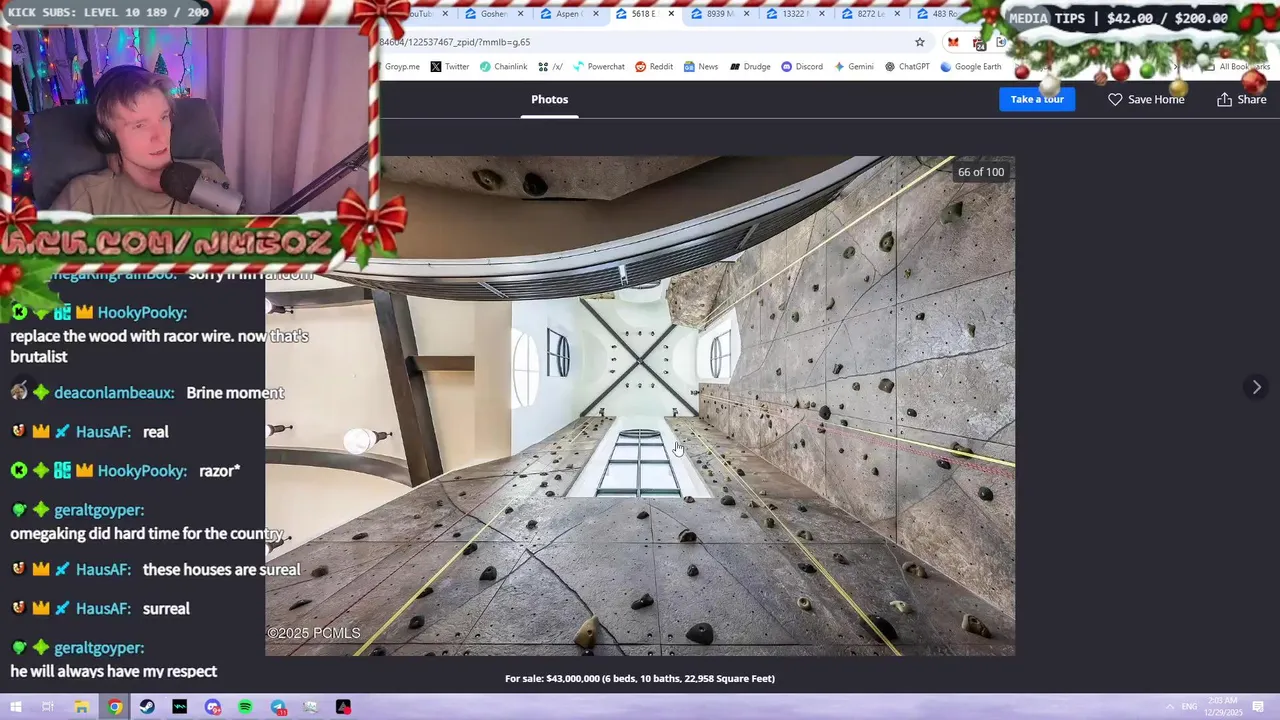Viewport: 1280px width, 720px height.
Task: Close the Aspen browser tab
Action: click(596, 14)
